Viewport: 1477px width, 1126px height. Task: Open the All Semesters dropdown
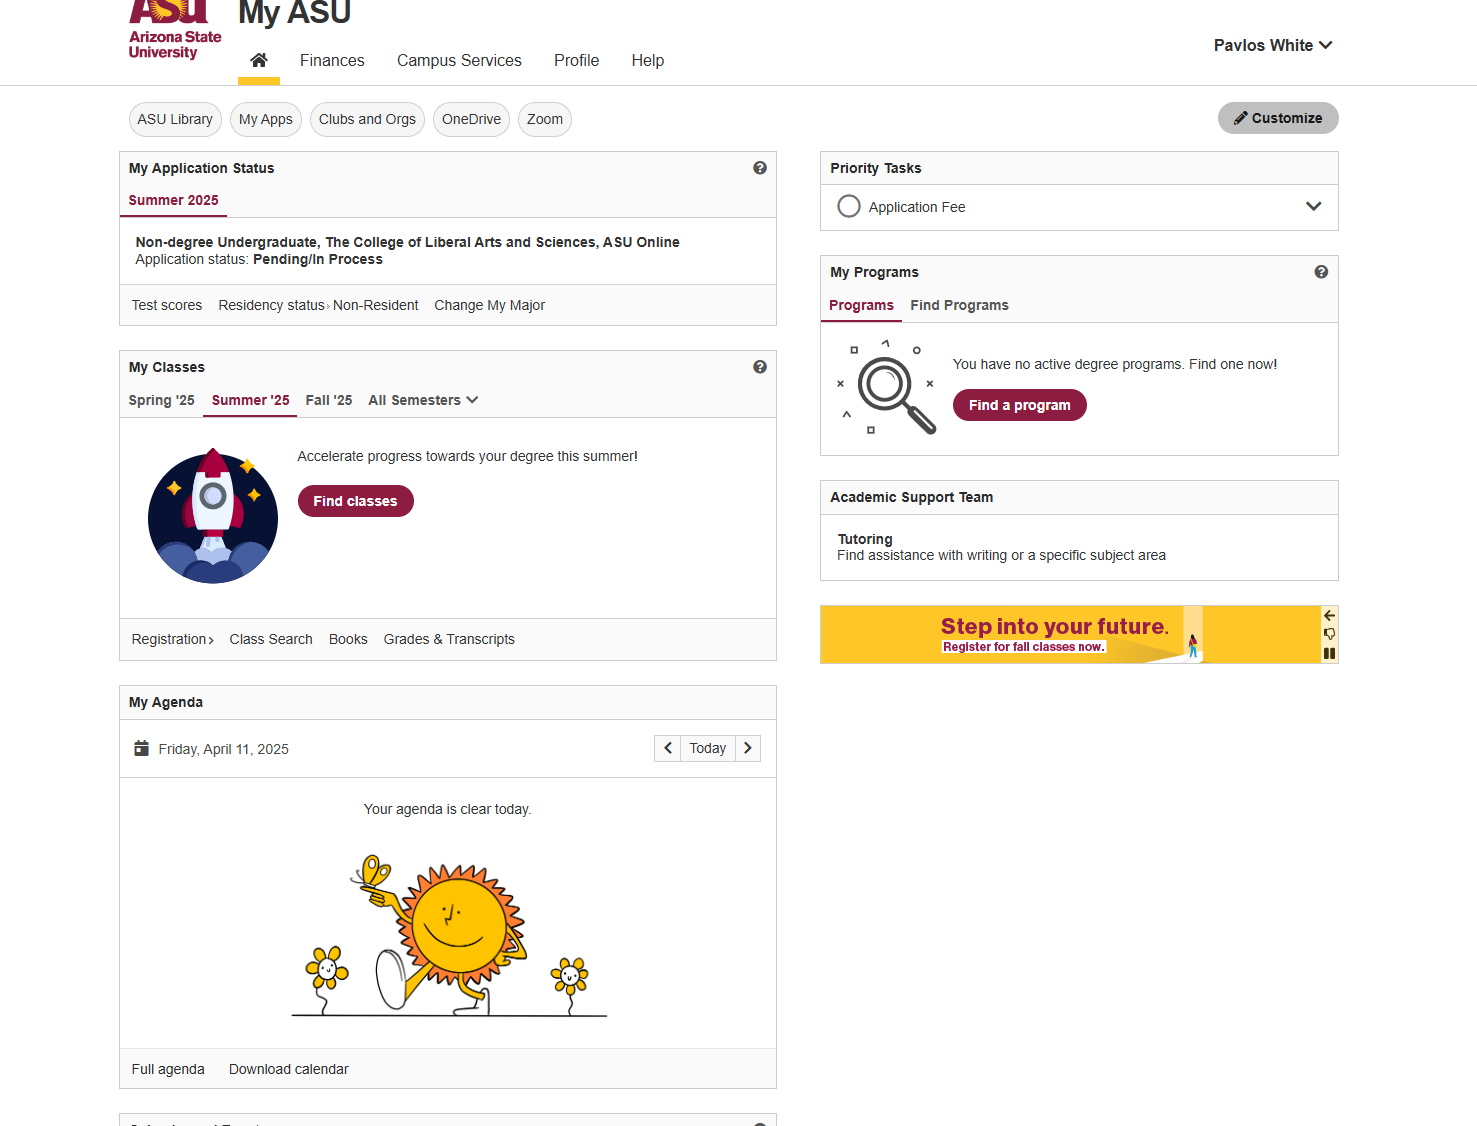(423, 400)
